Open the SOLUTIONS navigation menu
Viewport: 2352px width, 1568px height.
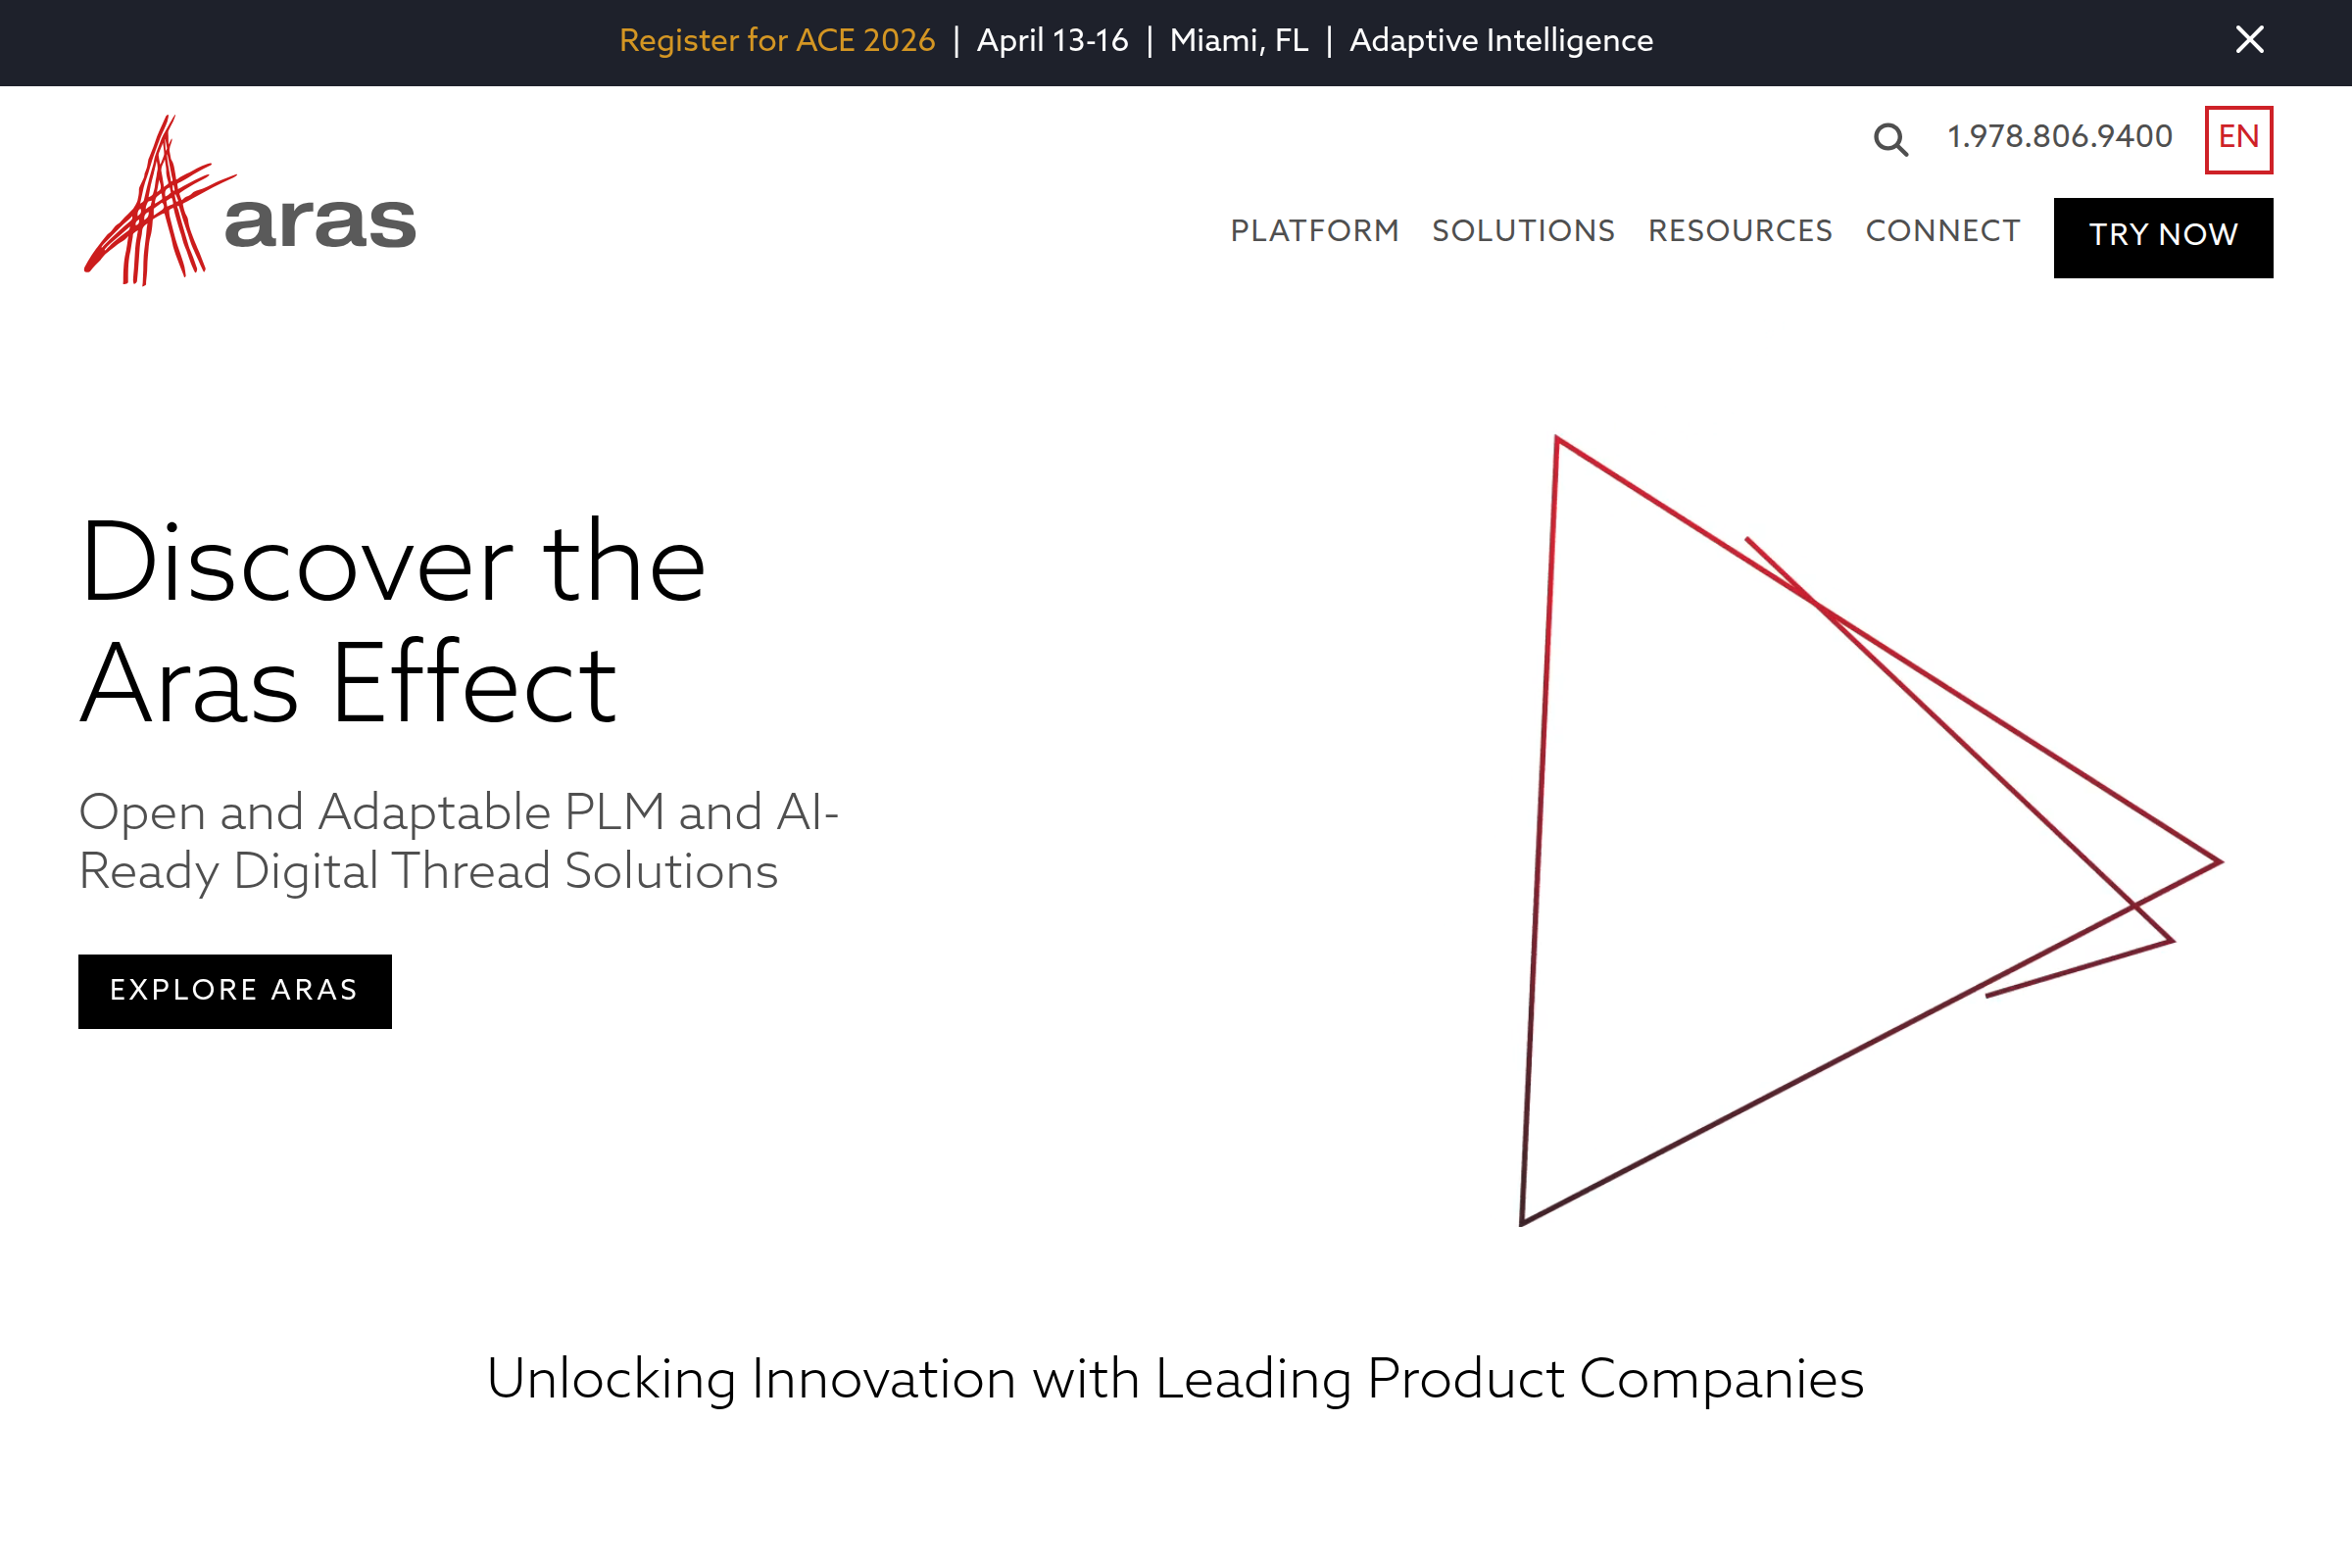click(1522, 231)
